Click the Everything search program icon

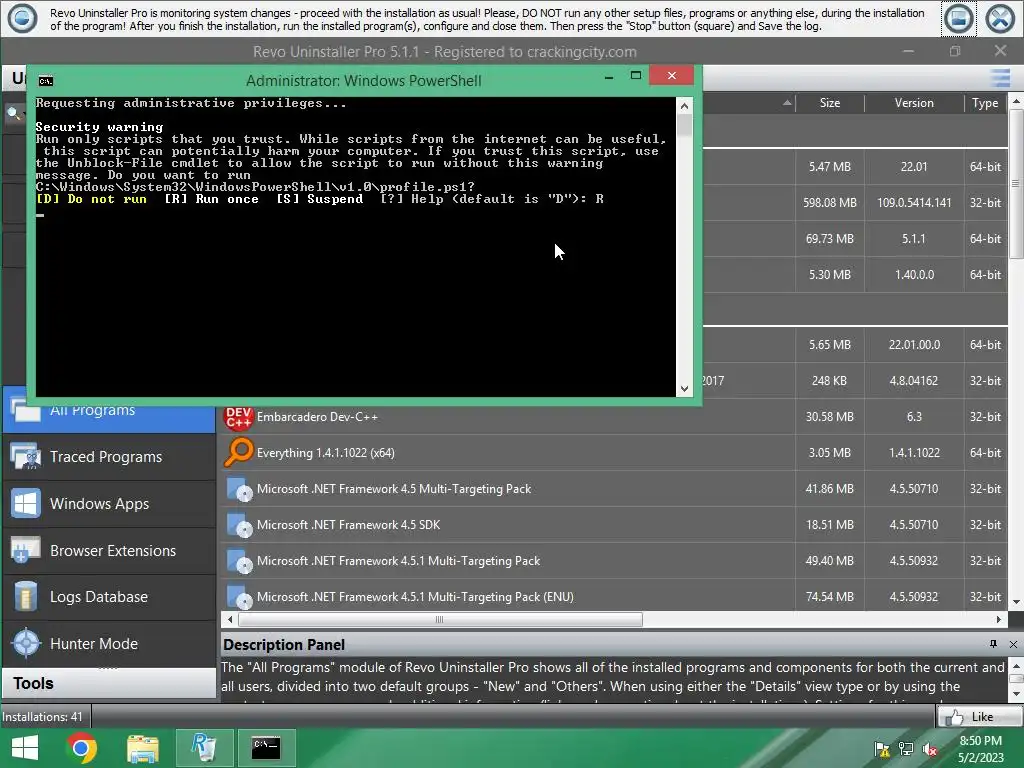239,452
